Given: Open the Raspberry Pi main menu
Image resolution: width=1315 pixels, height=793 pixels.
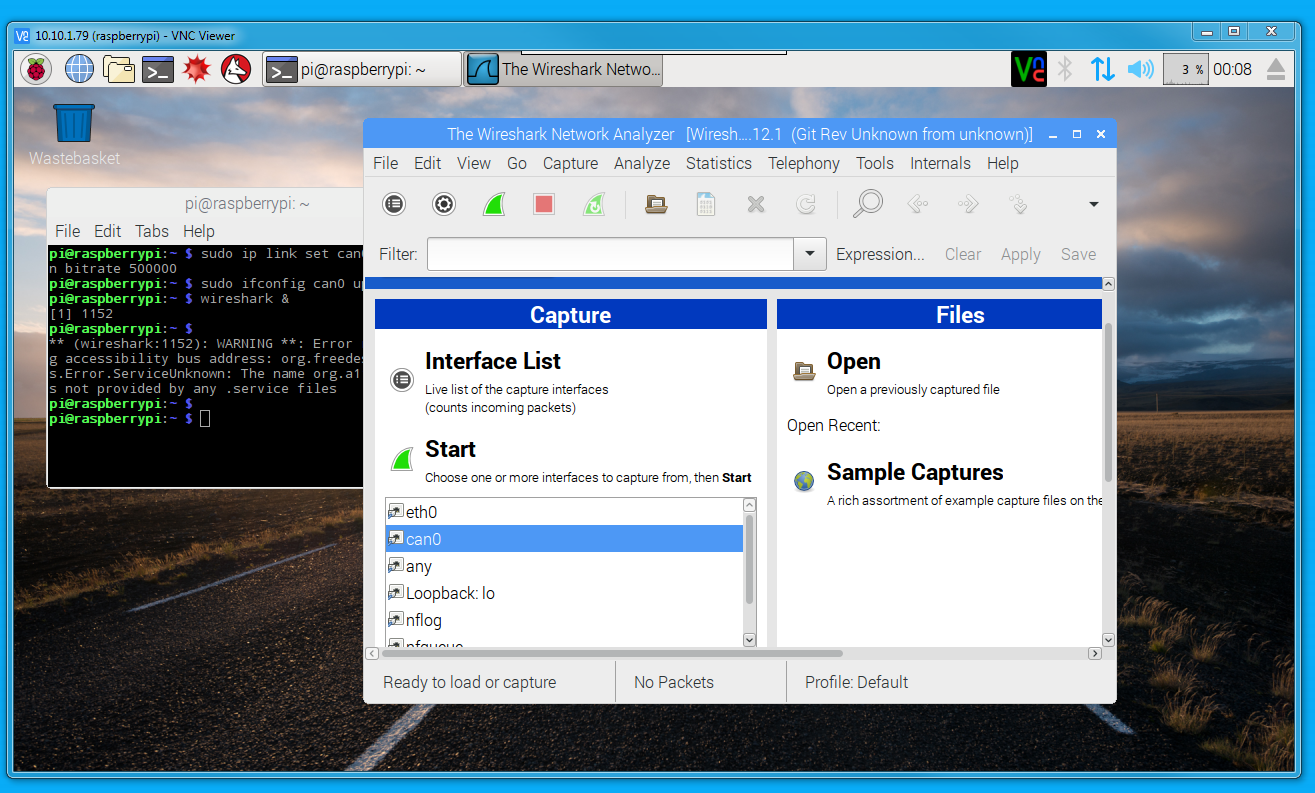Looking at the screenshot, I should click(36, 69).
